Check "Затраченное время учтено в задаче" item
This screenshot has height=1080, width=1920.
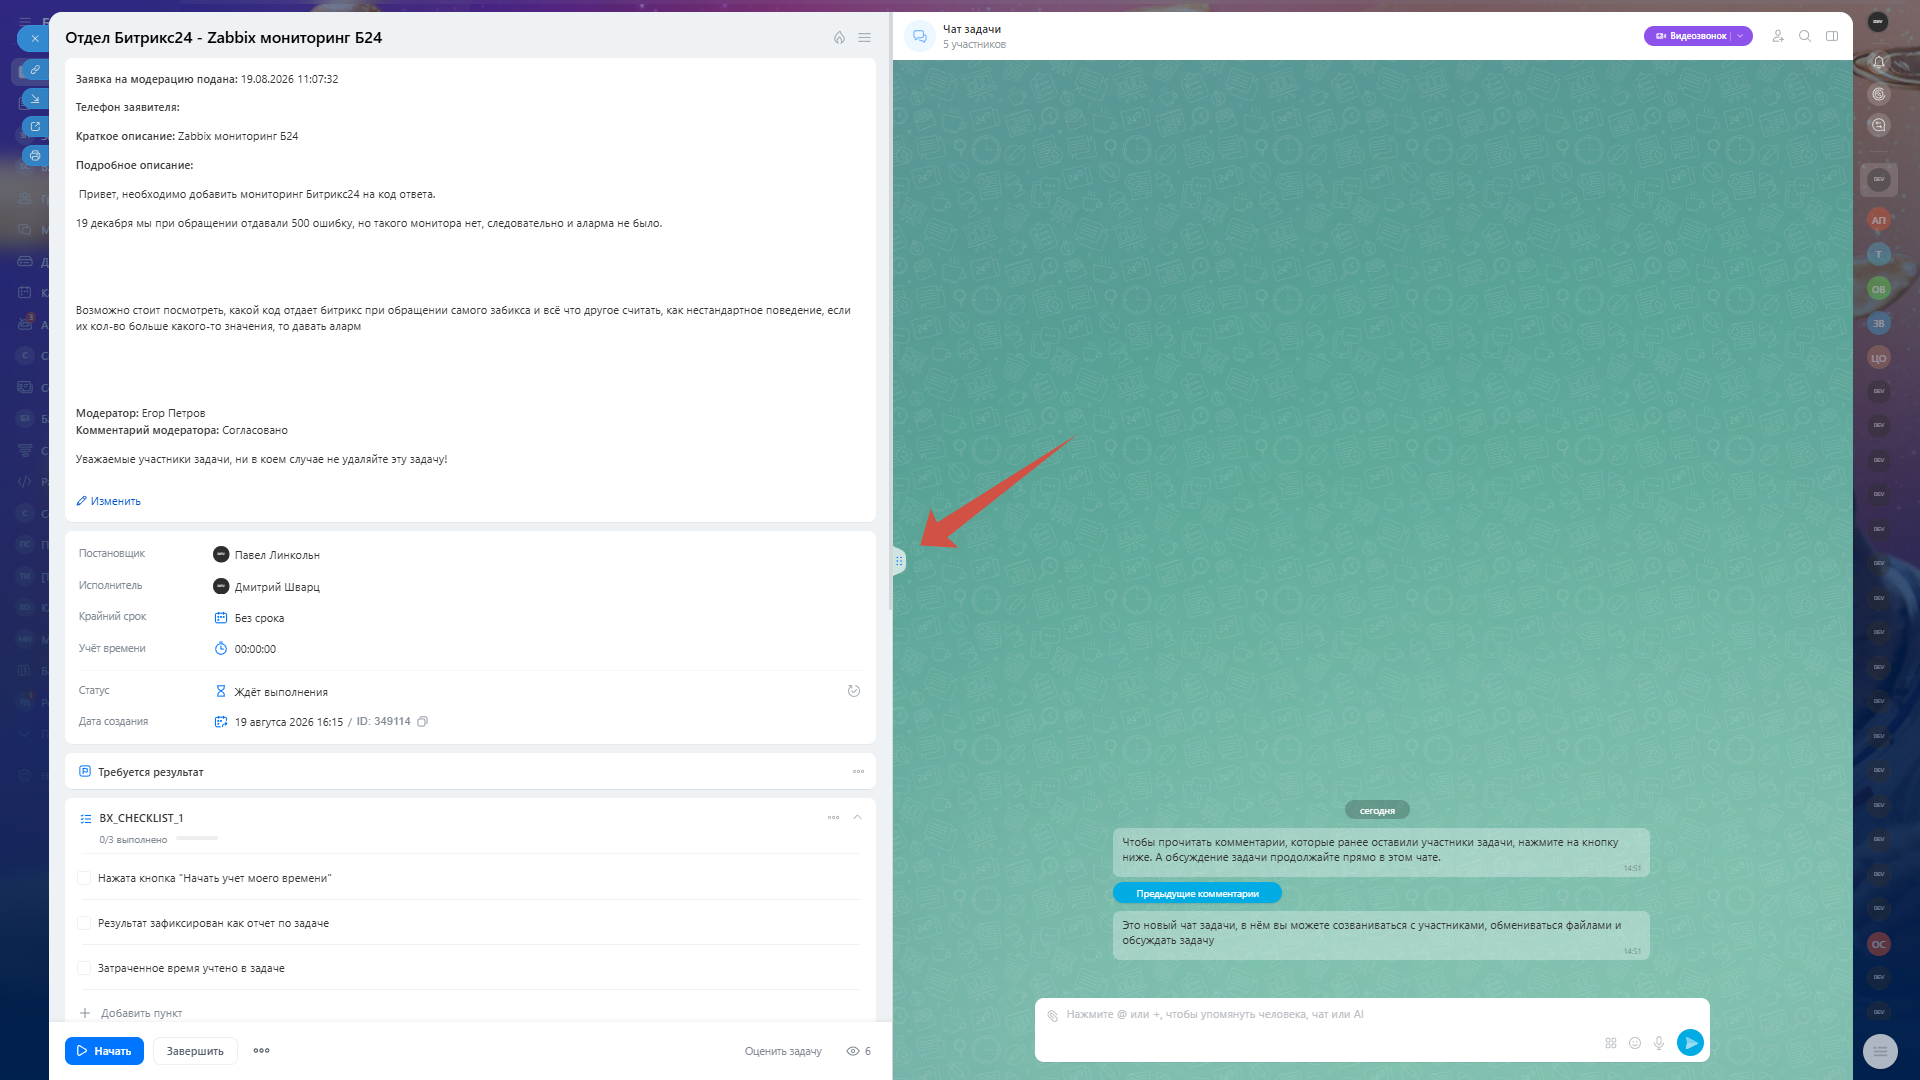coord(84,968)
